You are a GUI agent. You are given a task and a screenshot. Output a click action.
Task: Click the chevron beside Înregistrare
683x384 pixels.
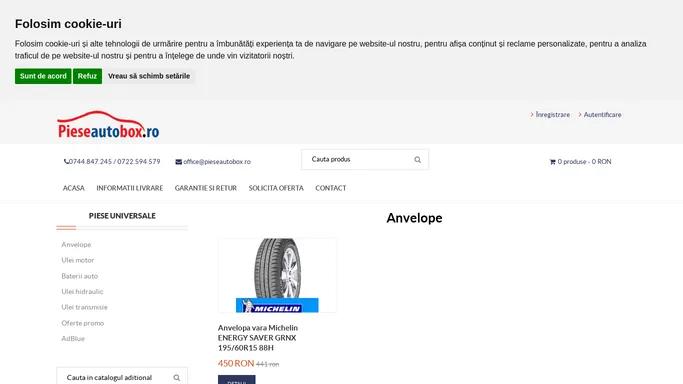click(x=532, y=115)
